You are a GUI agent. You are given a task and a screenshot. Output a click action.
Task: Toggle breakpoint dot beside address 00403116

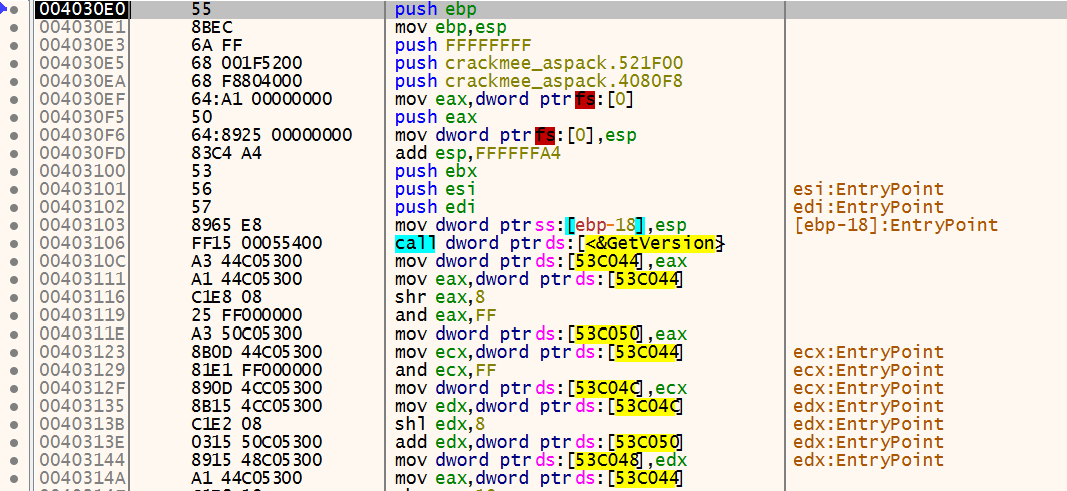[x=13, y=297]
